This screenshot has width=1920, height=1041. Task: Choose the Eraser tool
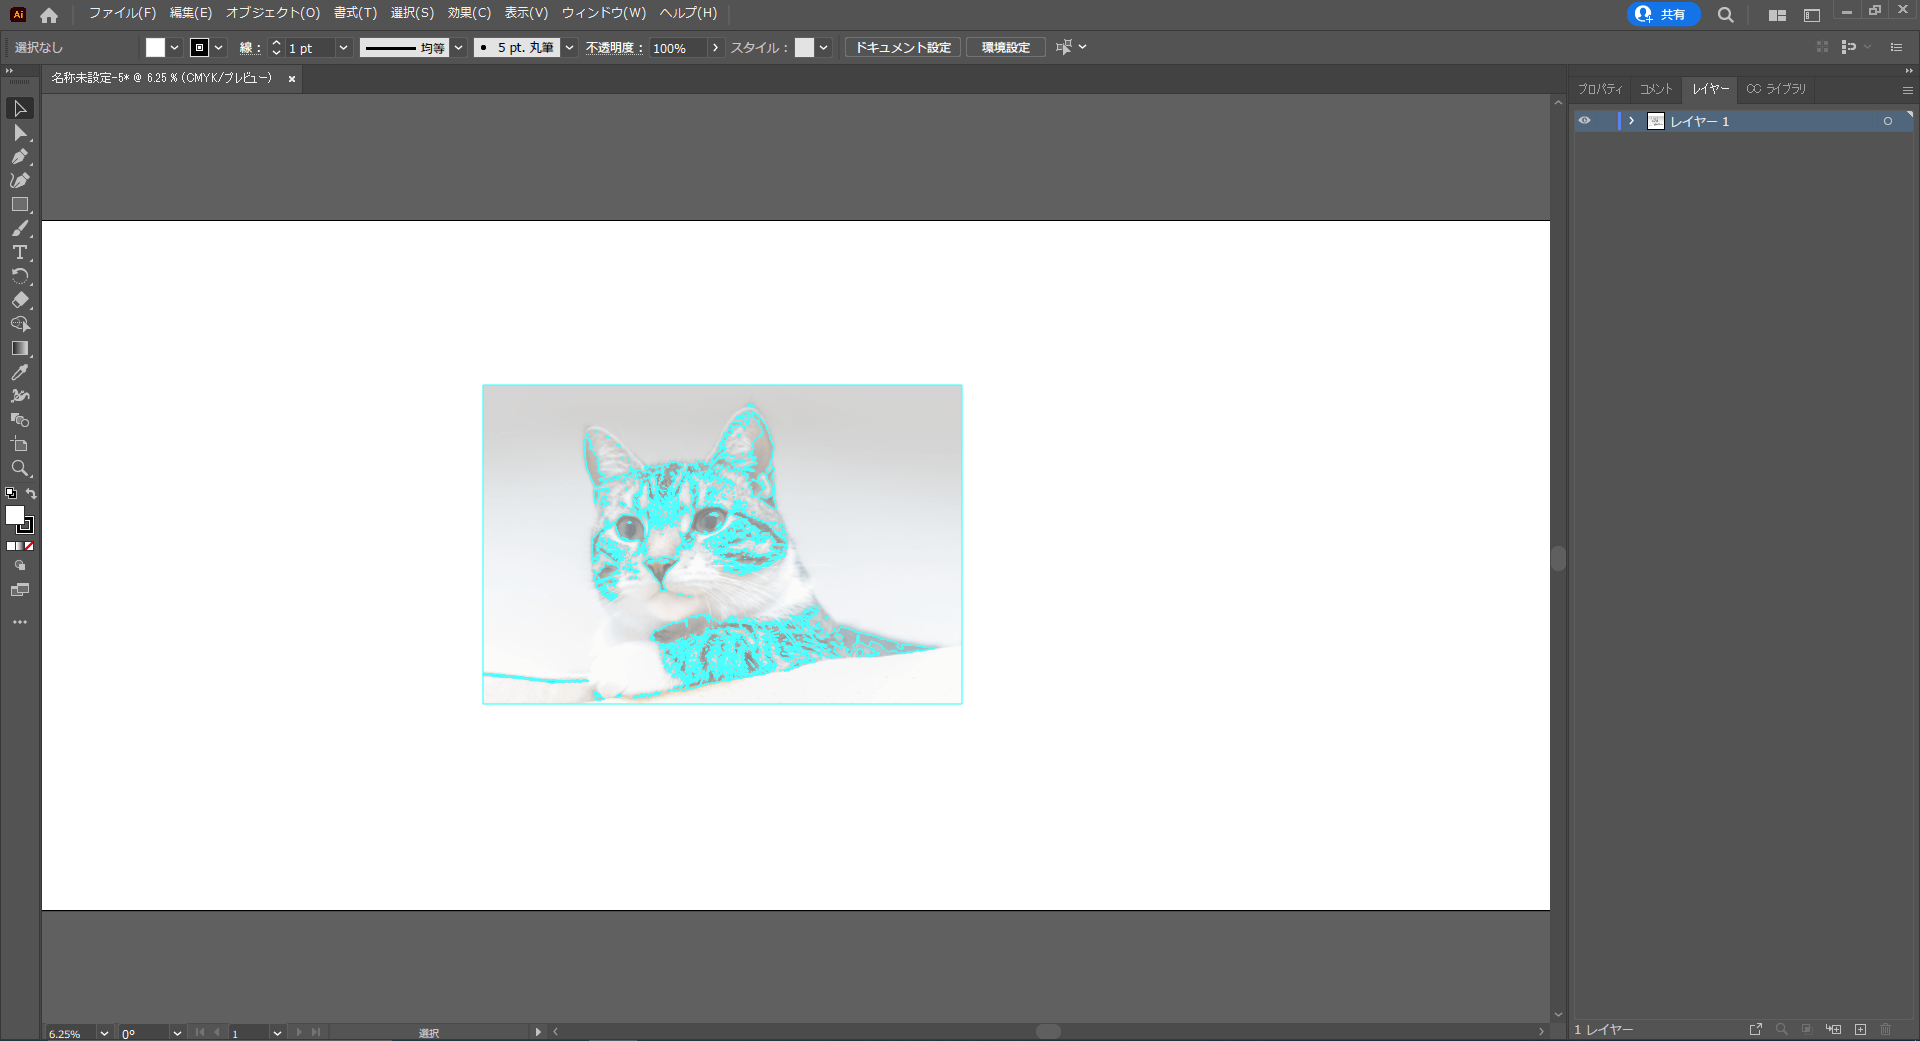19,300
